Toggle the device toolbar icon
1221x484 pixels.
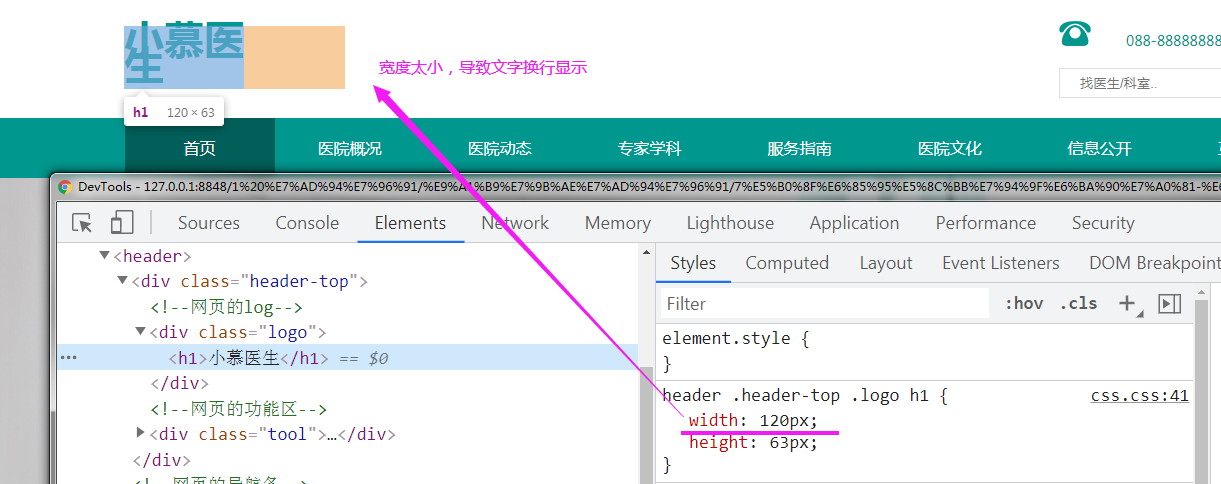click(x=122, y=223)
